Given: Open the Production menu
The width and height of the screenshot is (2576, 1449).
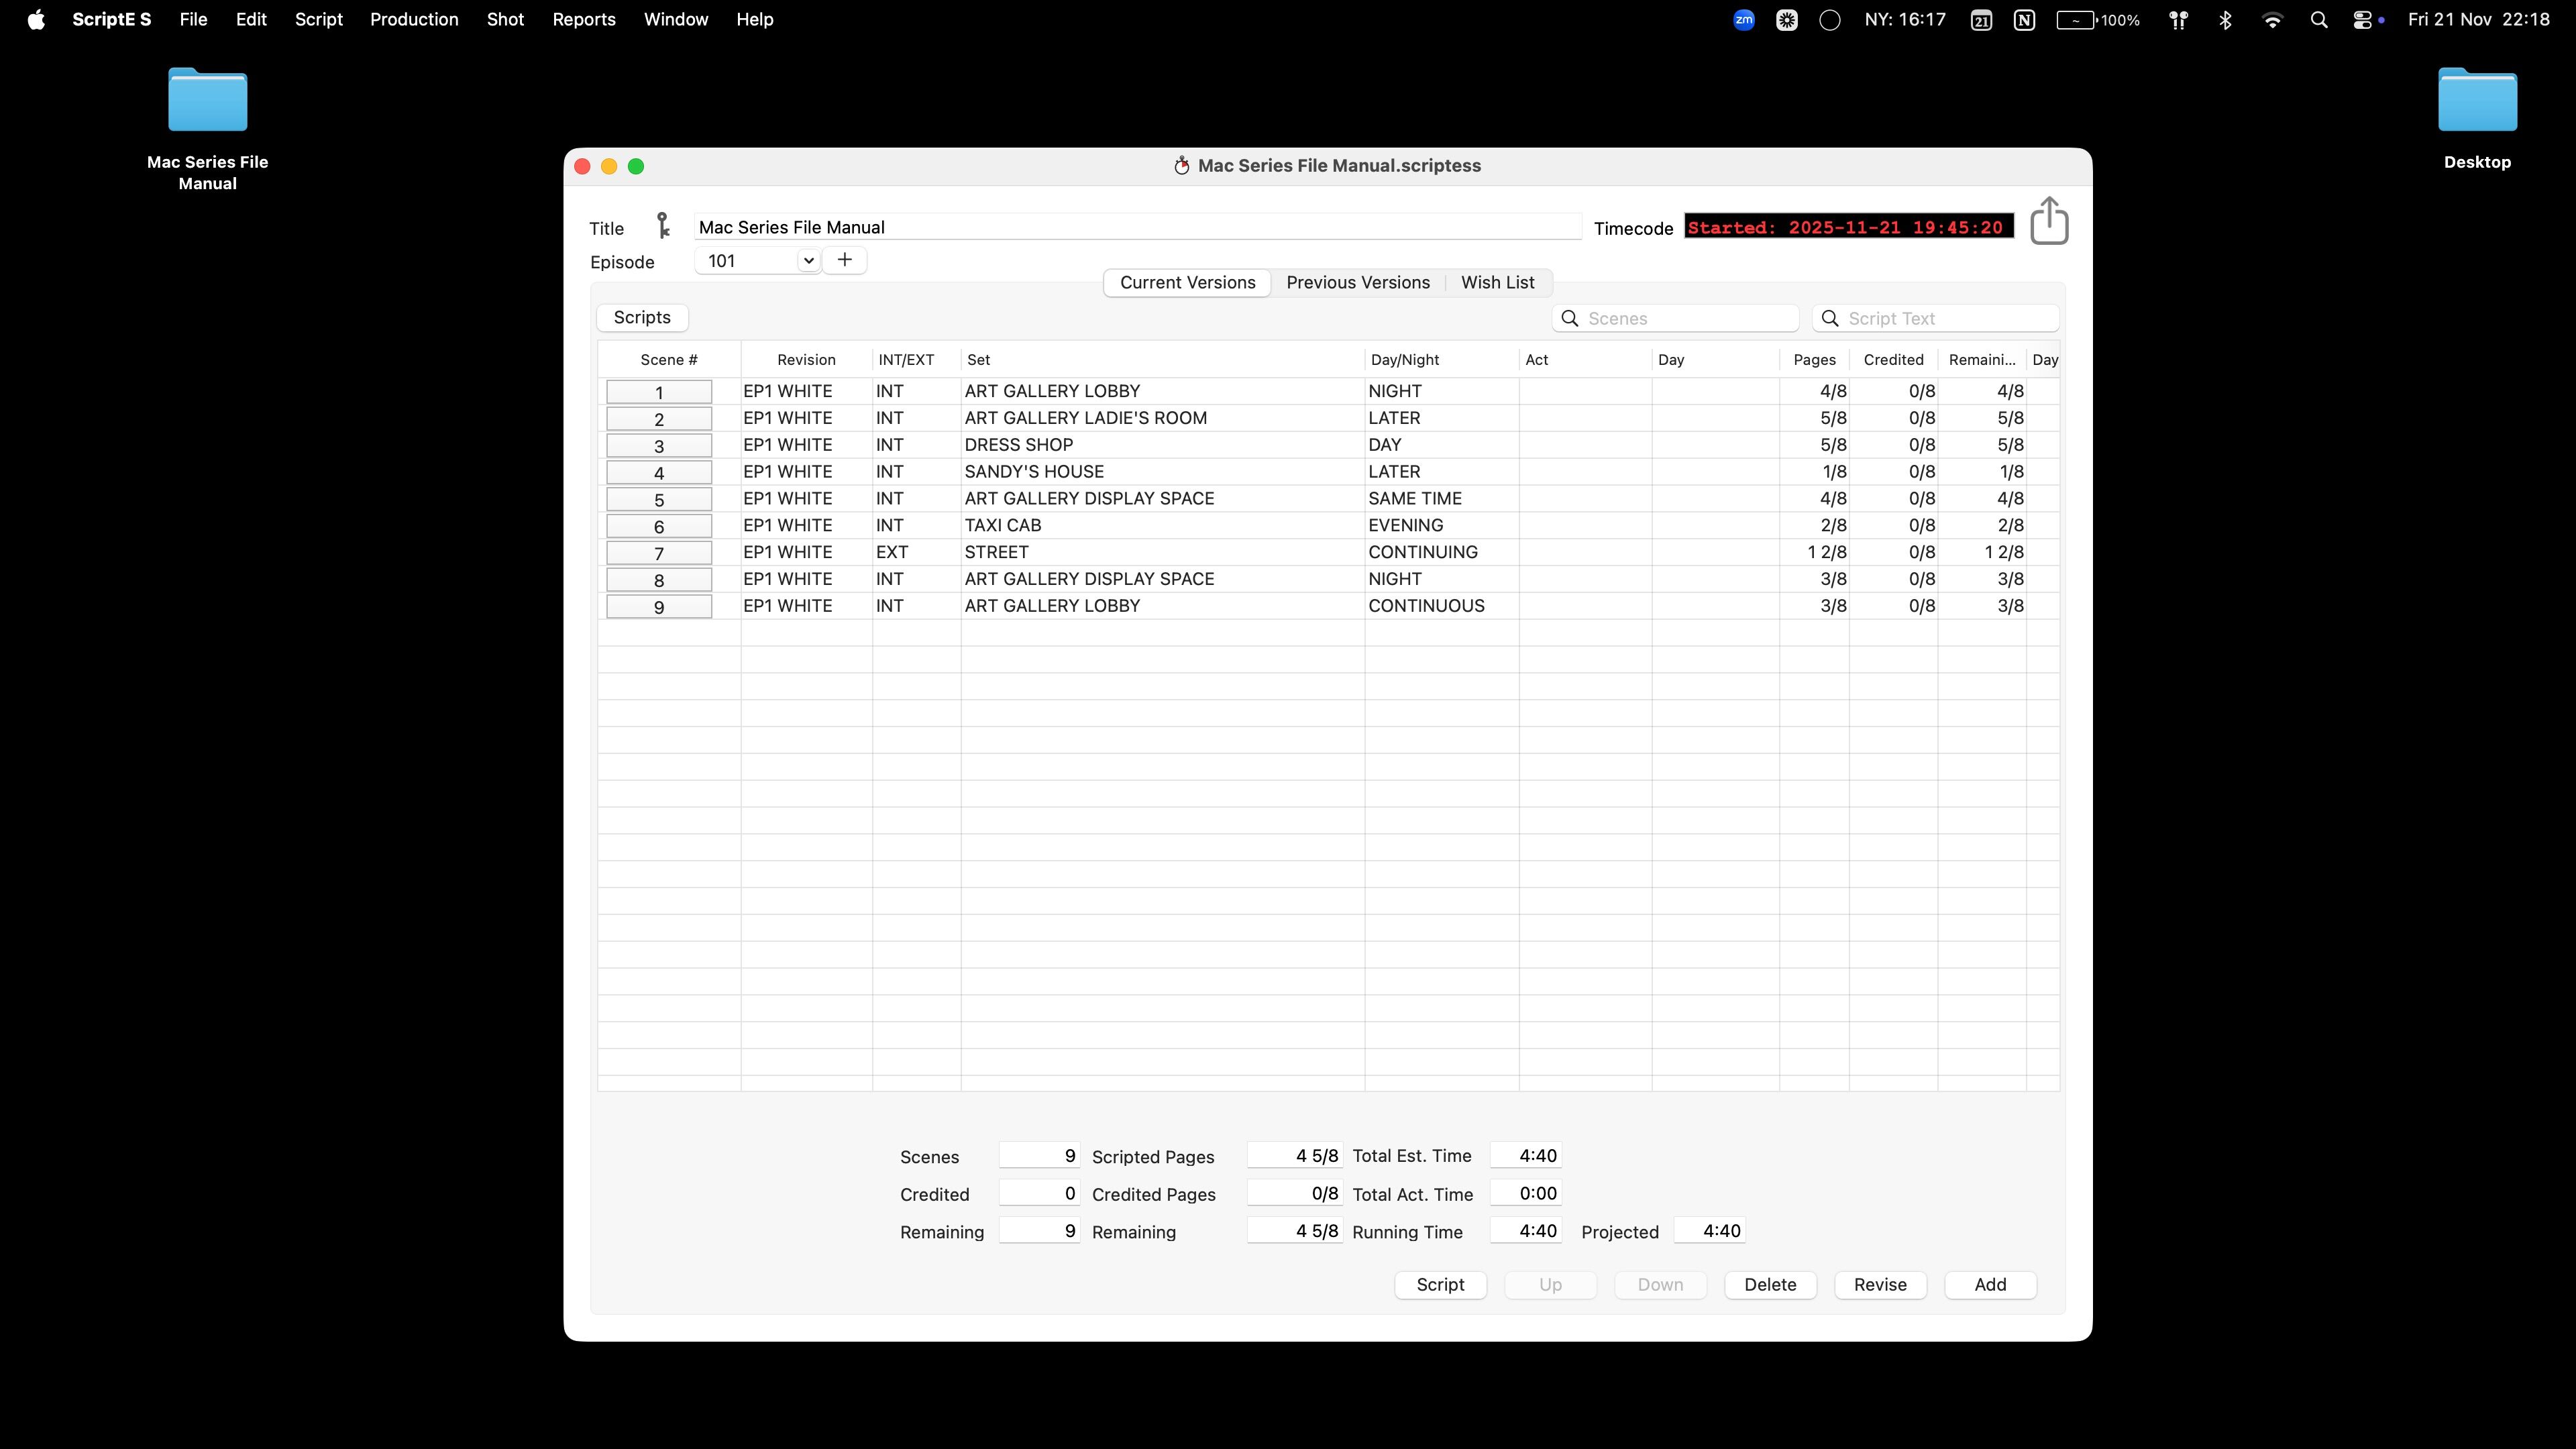Looking at the screenshot, I should 414,20.
